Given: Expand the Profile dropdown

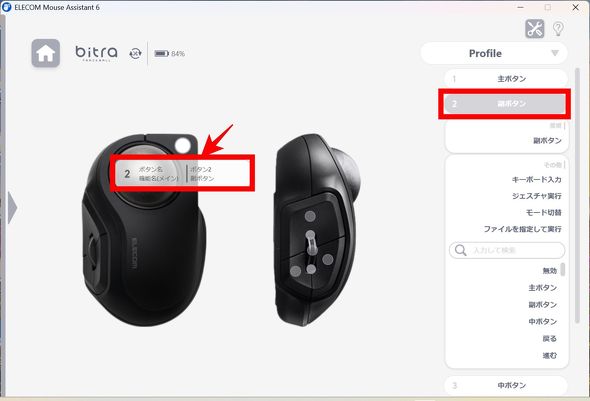Looking at the screenshot, I should [x=494, y=53].
